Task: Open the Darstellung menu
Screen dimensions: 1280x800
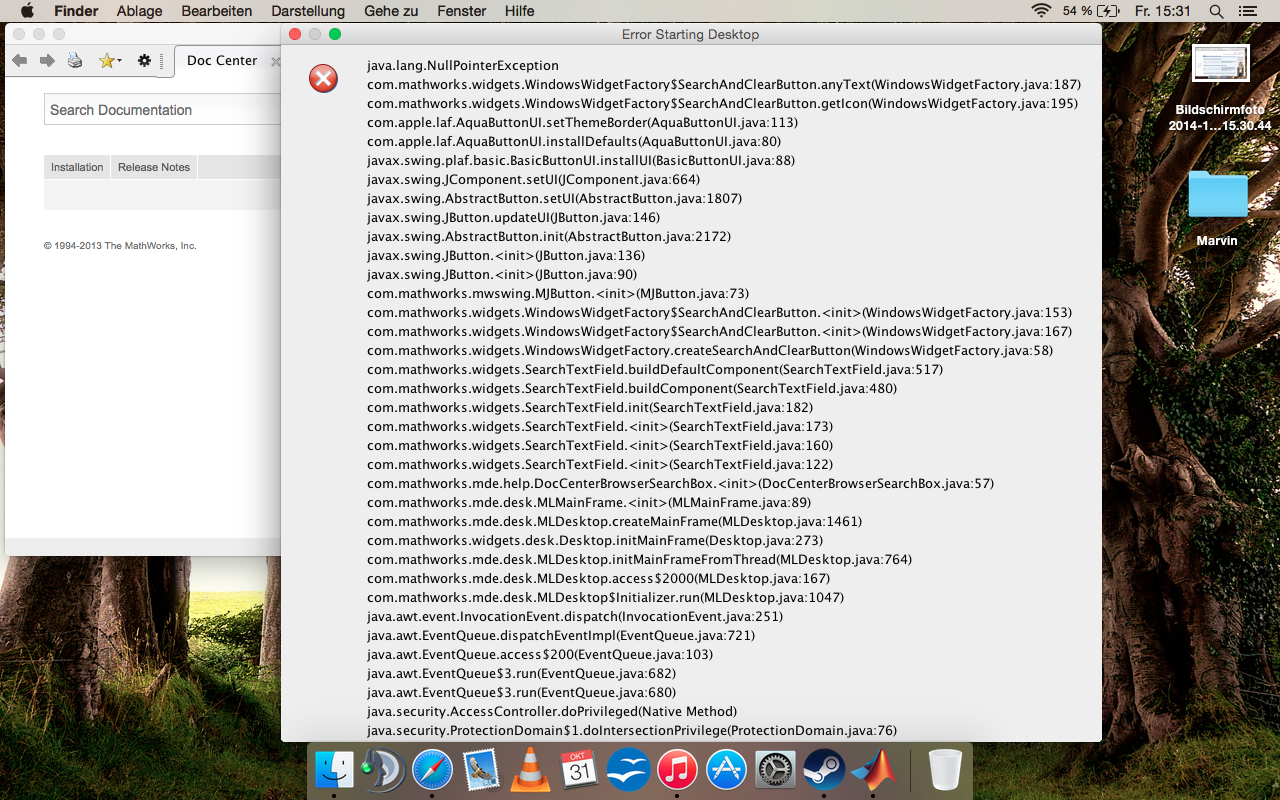Action: tap(308, 11)
